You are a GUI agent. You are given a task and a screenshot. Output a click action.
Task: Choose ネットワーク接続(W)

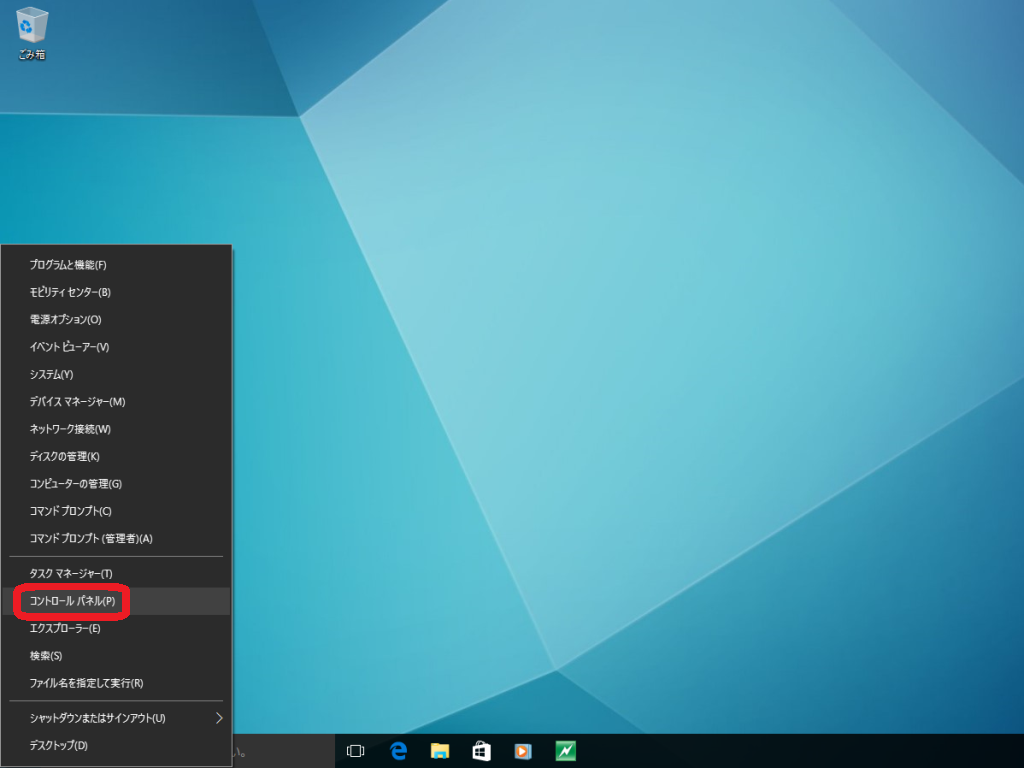click(x=116, y=429)
